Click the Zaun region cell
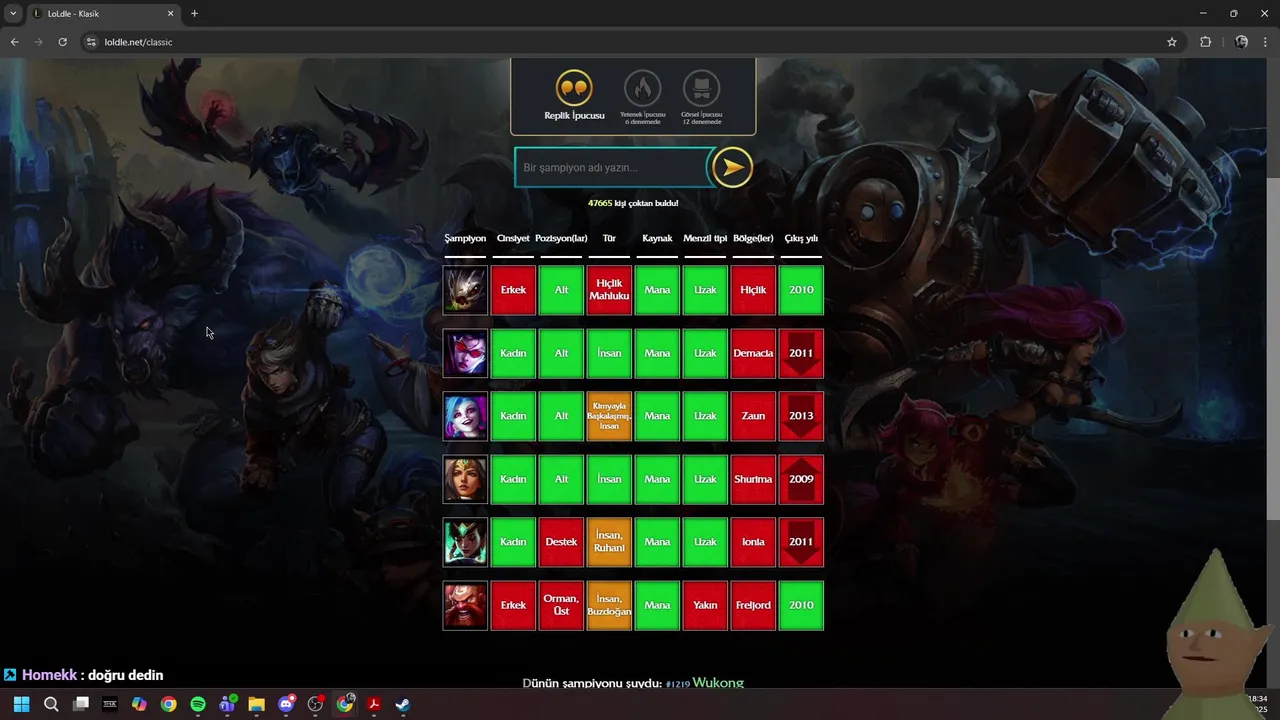 (753, 416)
